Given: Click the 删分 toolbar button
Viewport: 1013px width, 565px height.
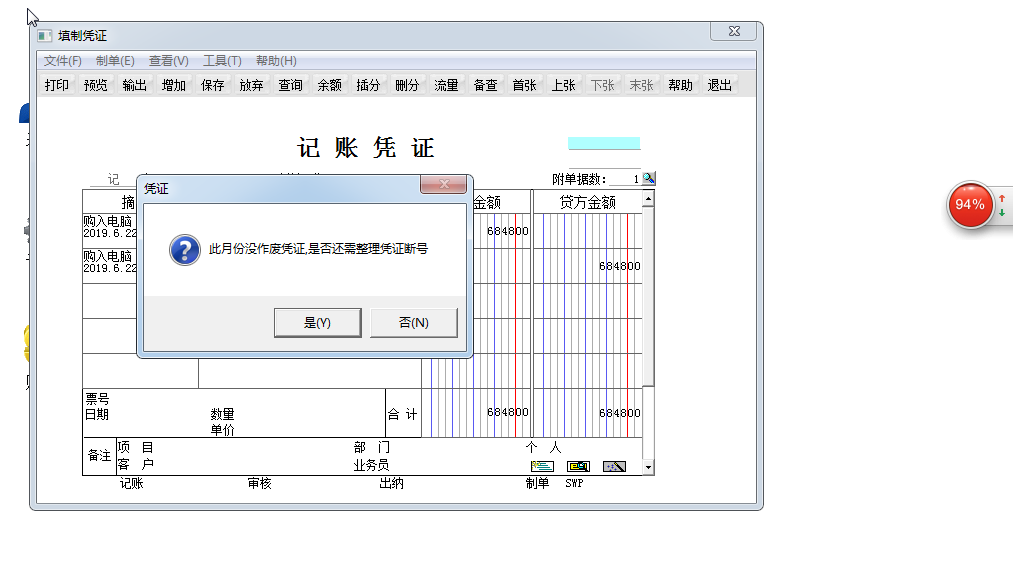Looking at the screenshot, I should pyautogui.click(x=407, y=85).
